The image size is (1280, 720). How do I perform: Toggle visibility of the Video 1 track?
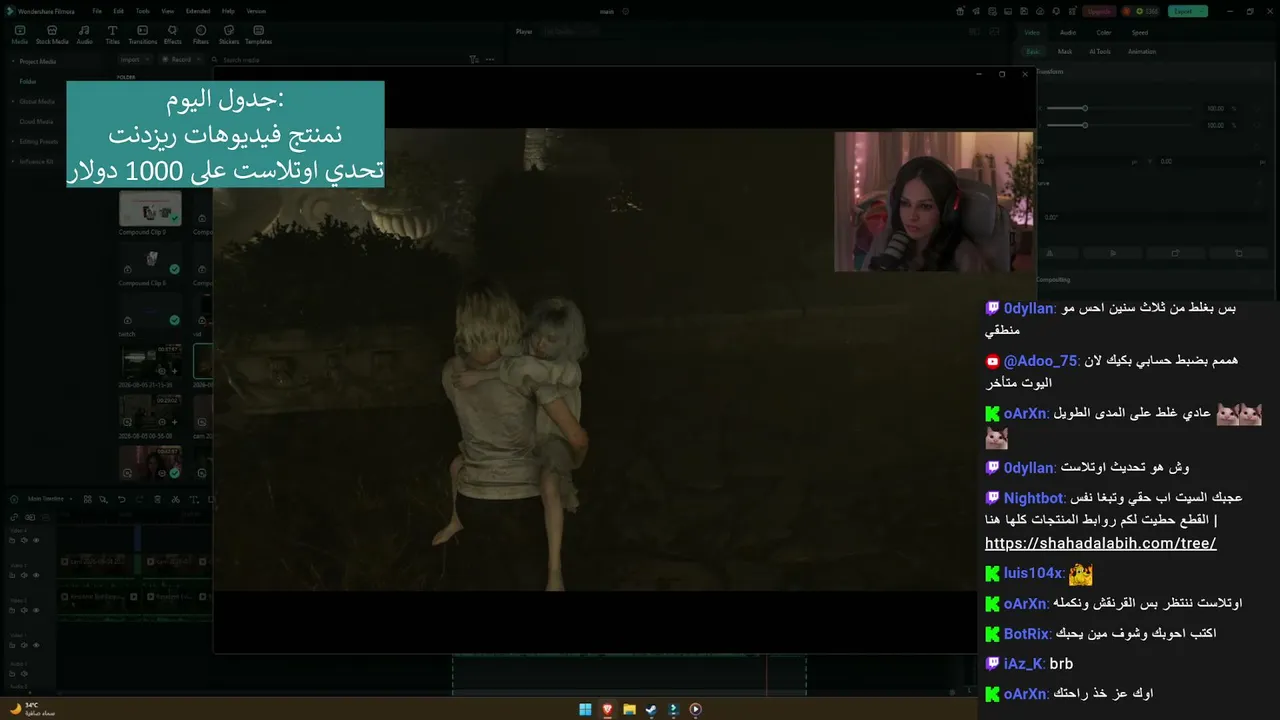pyautogui.click(x=36, y=643)
